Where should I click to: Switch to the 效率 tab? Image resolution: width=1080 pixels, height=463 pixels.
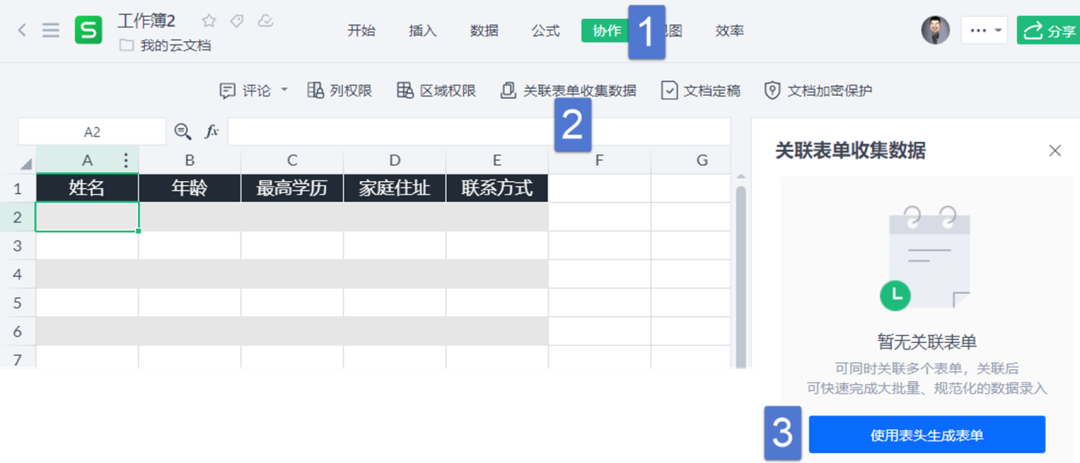click(729, 30)
